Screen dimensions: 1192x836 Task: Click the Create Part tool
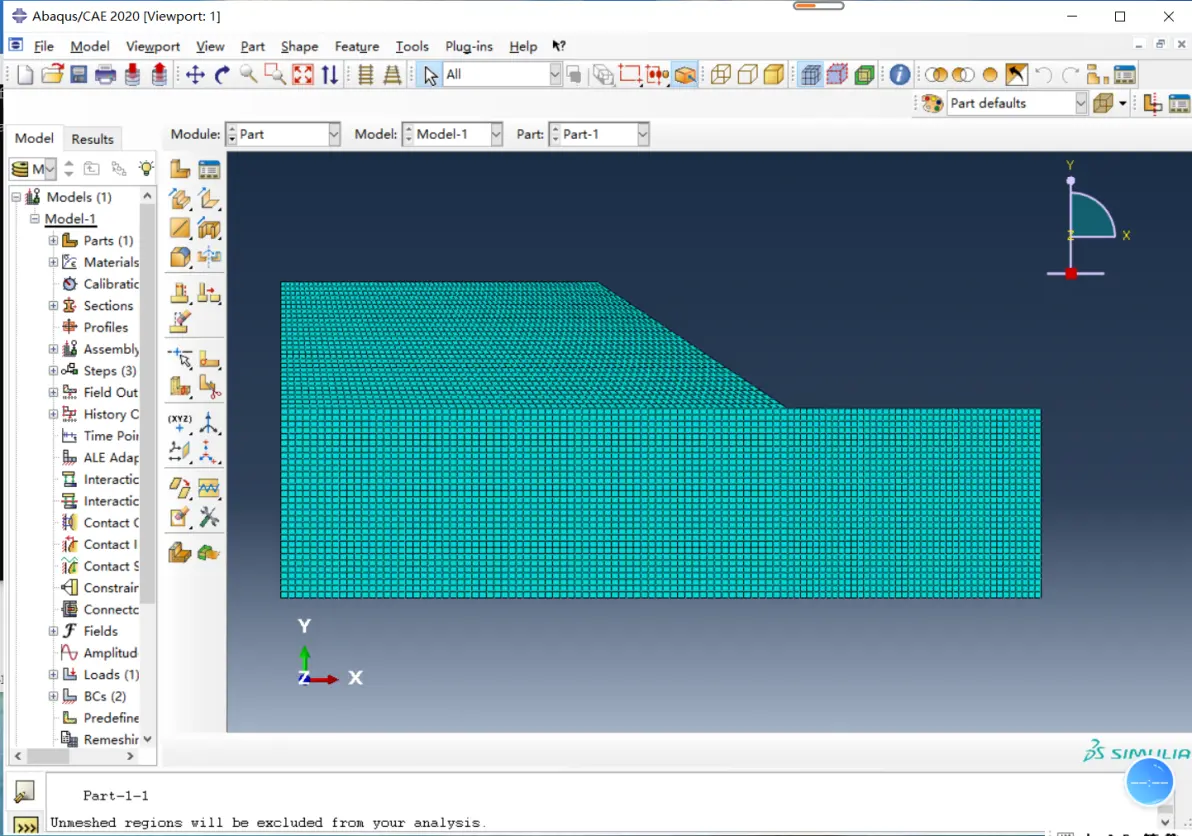click(180, 169)
